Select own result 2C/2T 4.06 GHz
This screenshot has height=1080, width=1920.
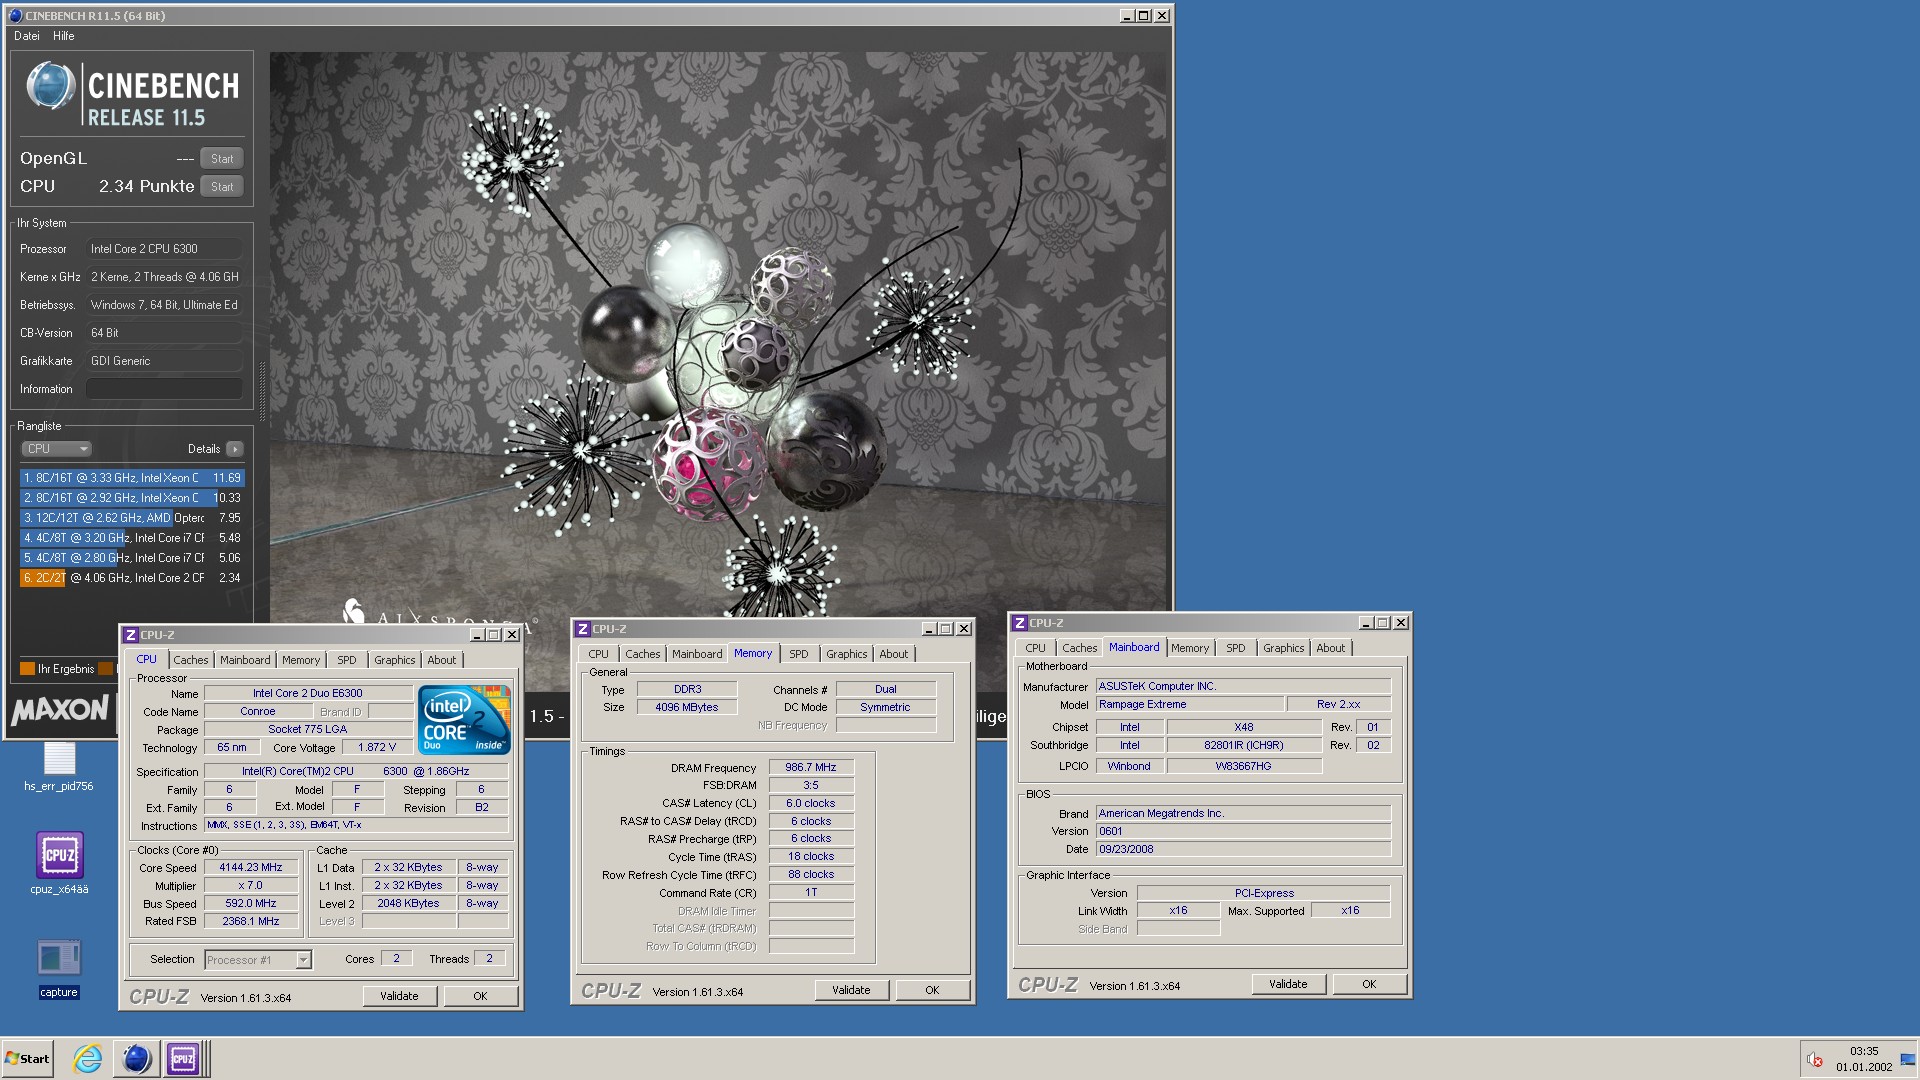coord(132,578)
